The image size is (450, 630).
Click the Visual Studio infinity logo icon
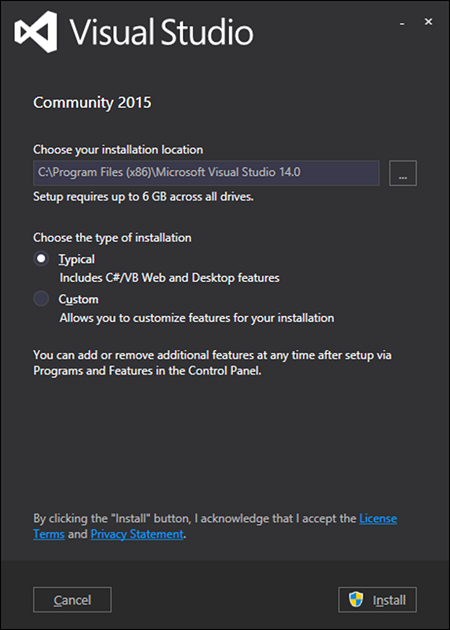36,32
